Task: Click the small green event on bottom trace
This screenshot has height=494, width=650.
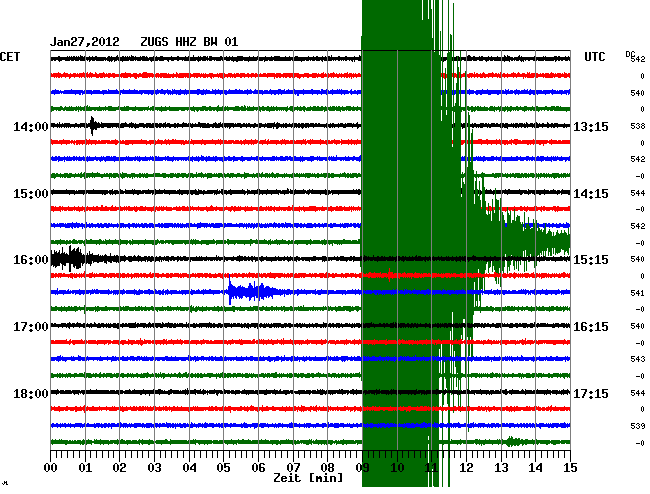Action: pos(513,441)
